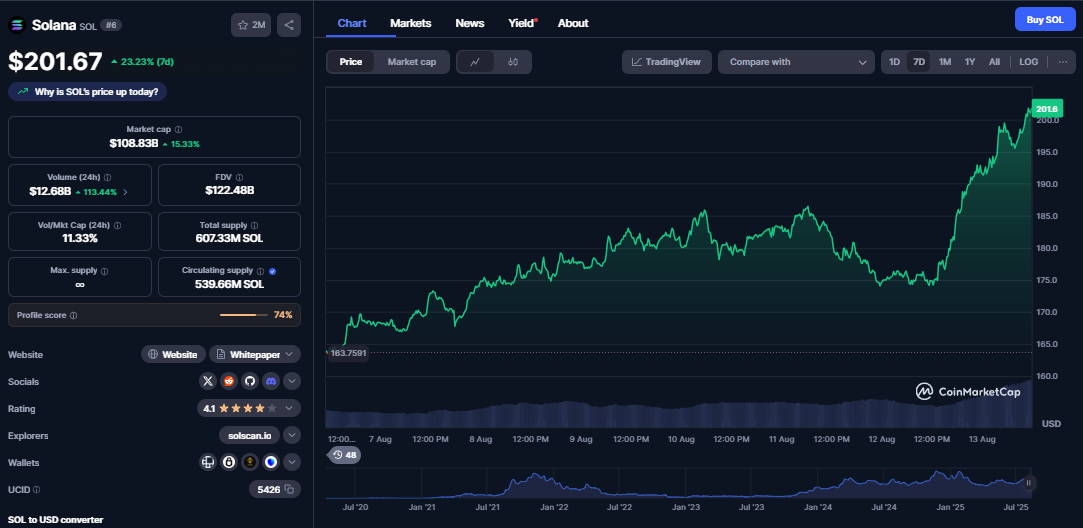
Task: Open the About tab
Action: coord(573,23)
